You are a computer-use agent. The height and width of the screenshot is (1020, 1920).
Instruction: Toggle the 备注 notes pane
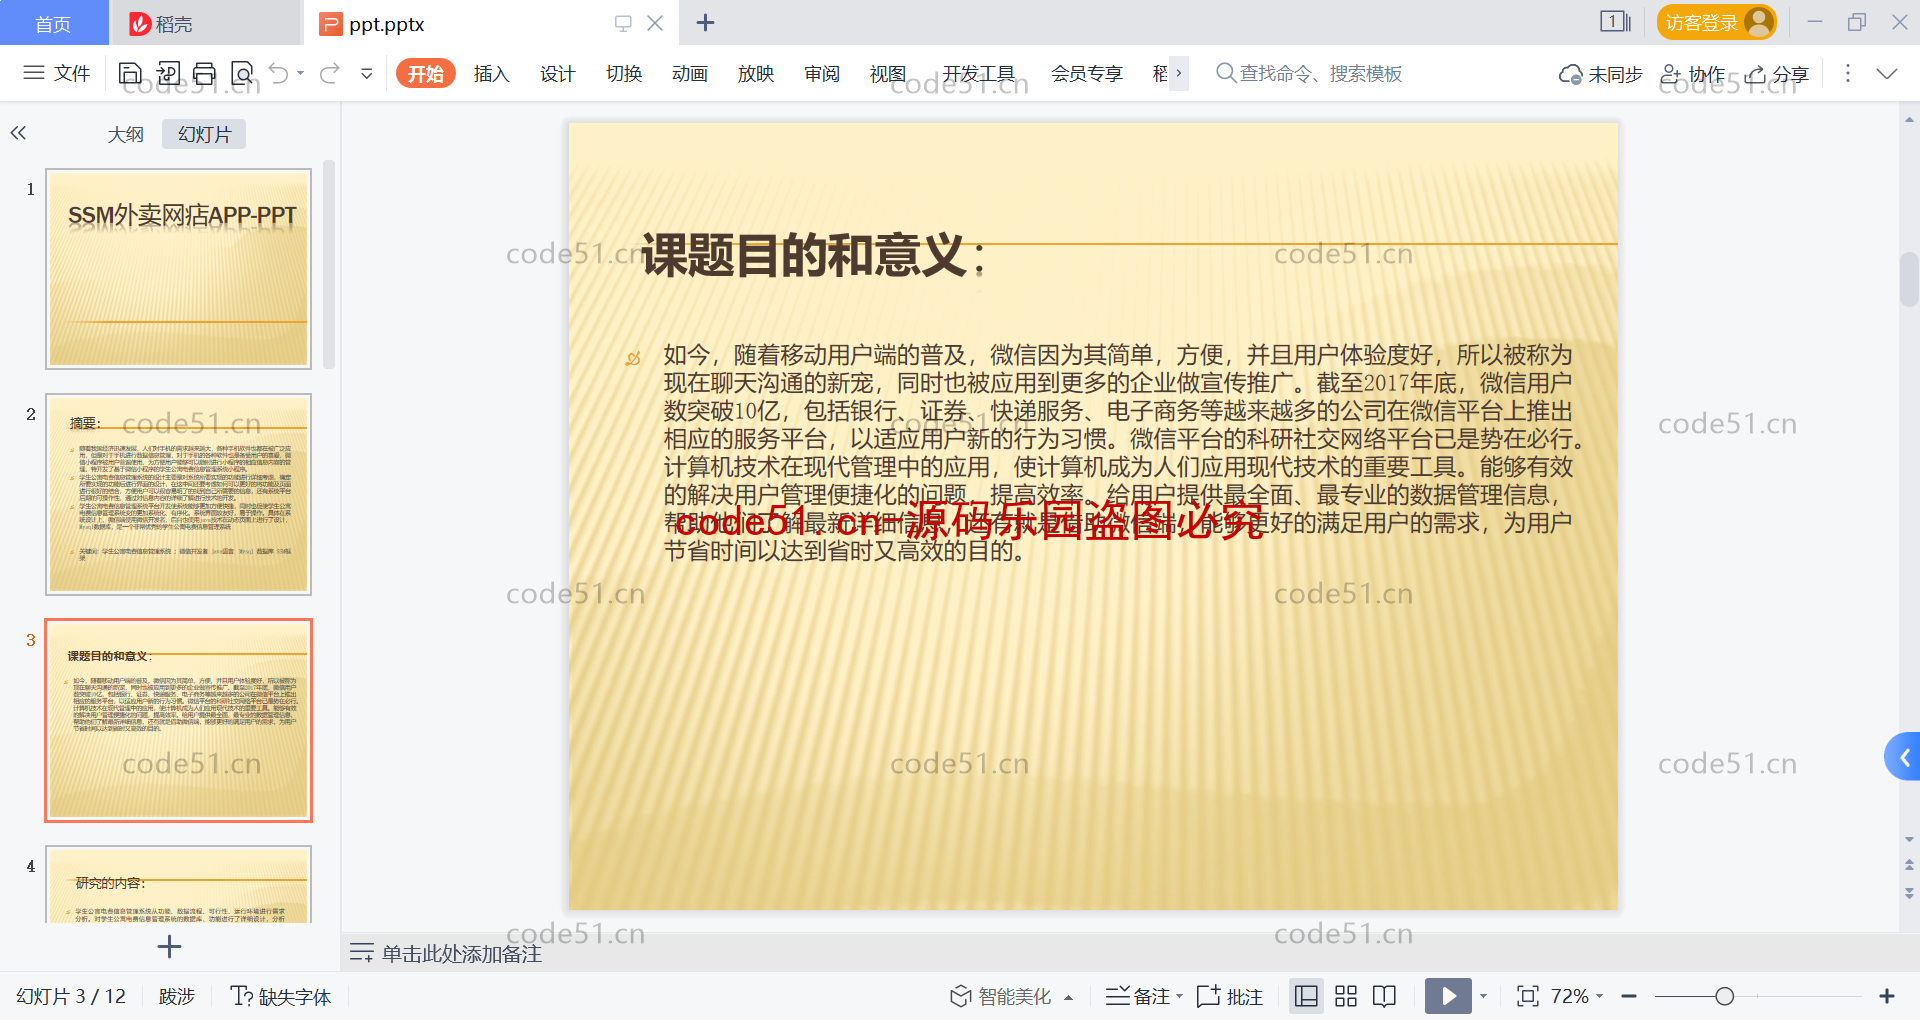1138,996
